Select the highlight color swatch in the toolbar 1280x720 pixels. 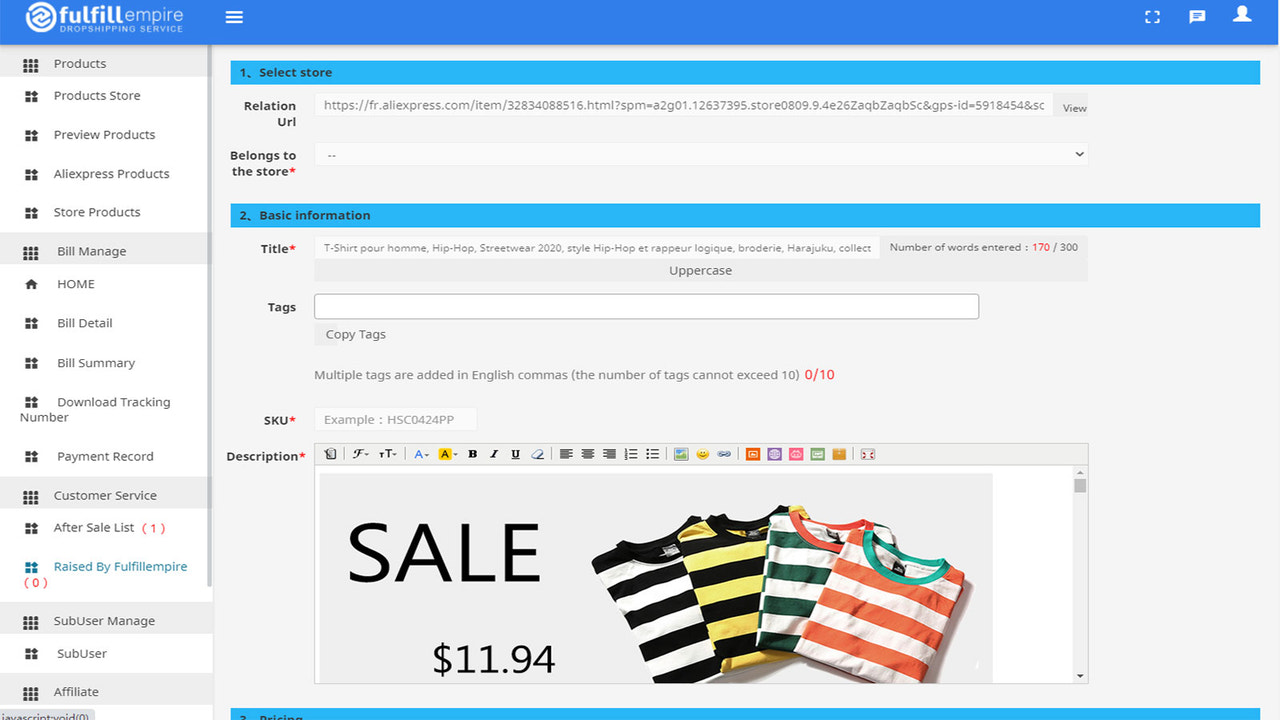coord(446,454)
